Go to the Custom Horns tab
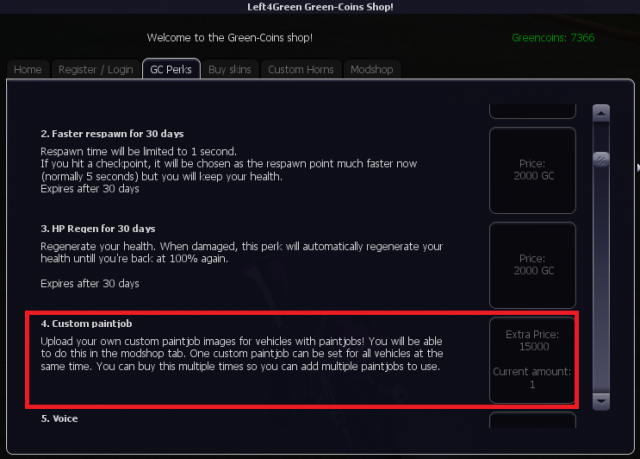The height and width of the screenshot is (459, 640). pos(301,69)
